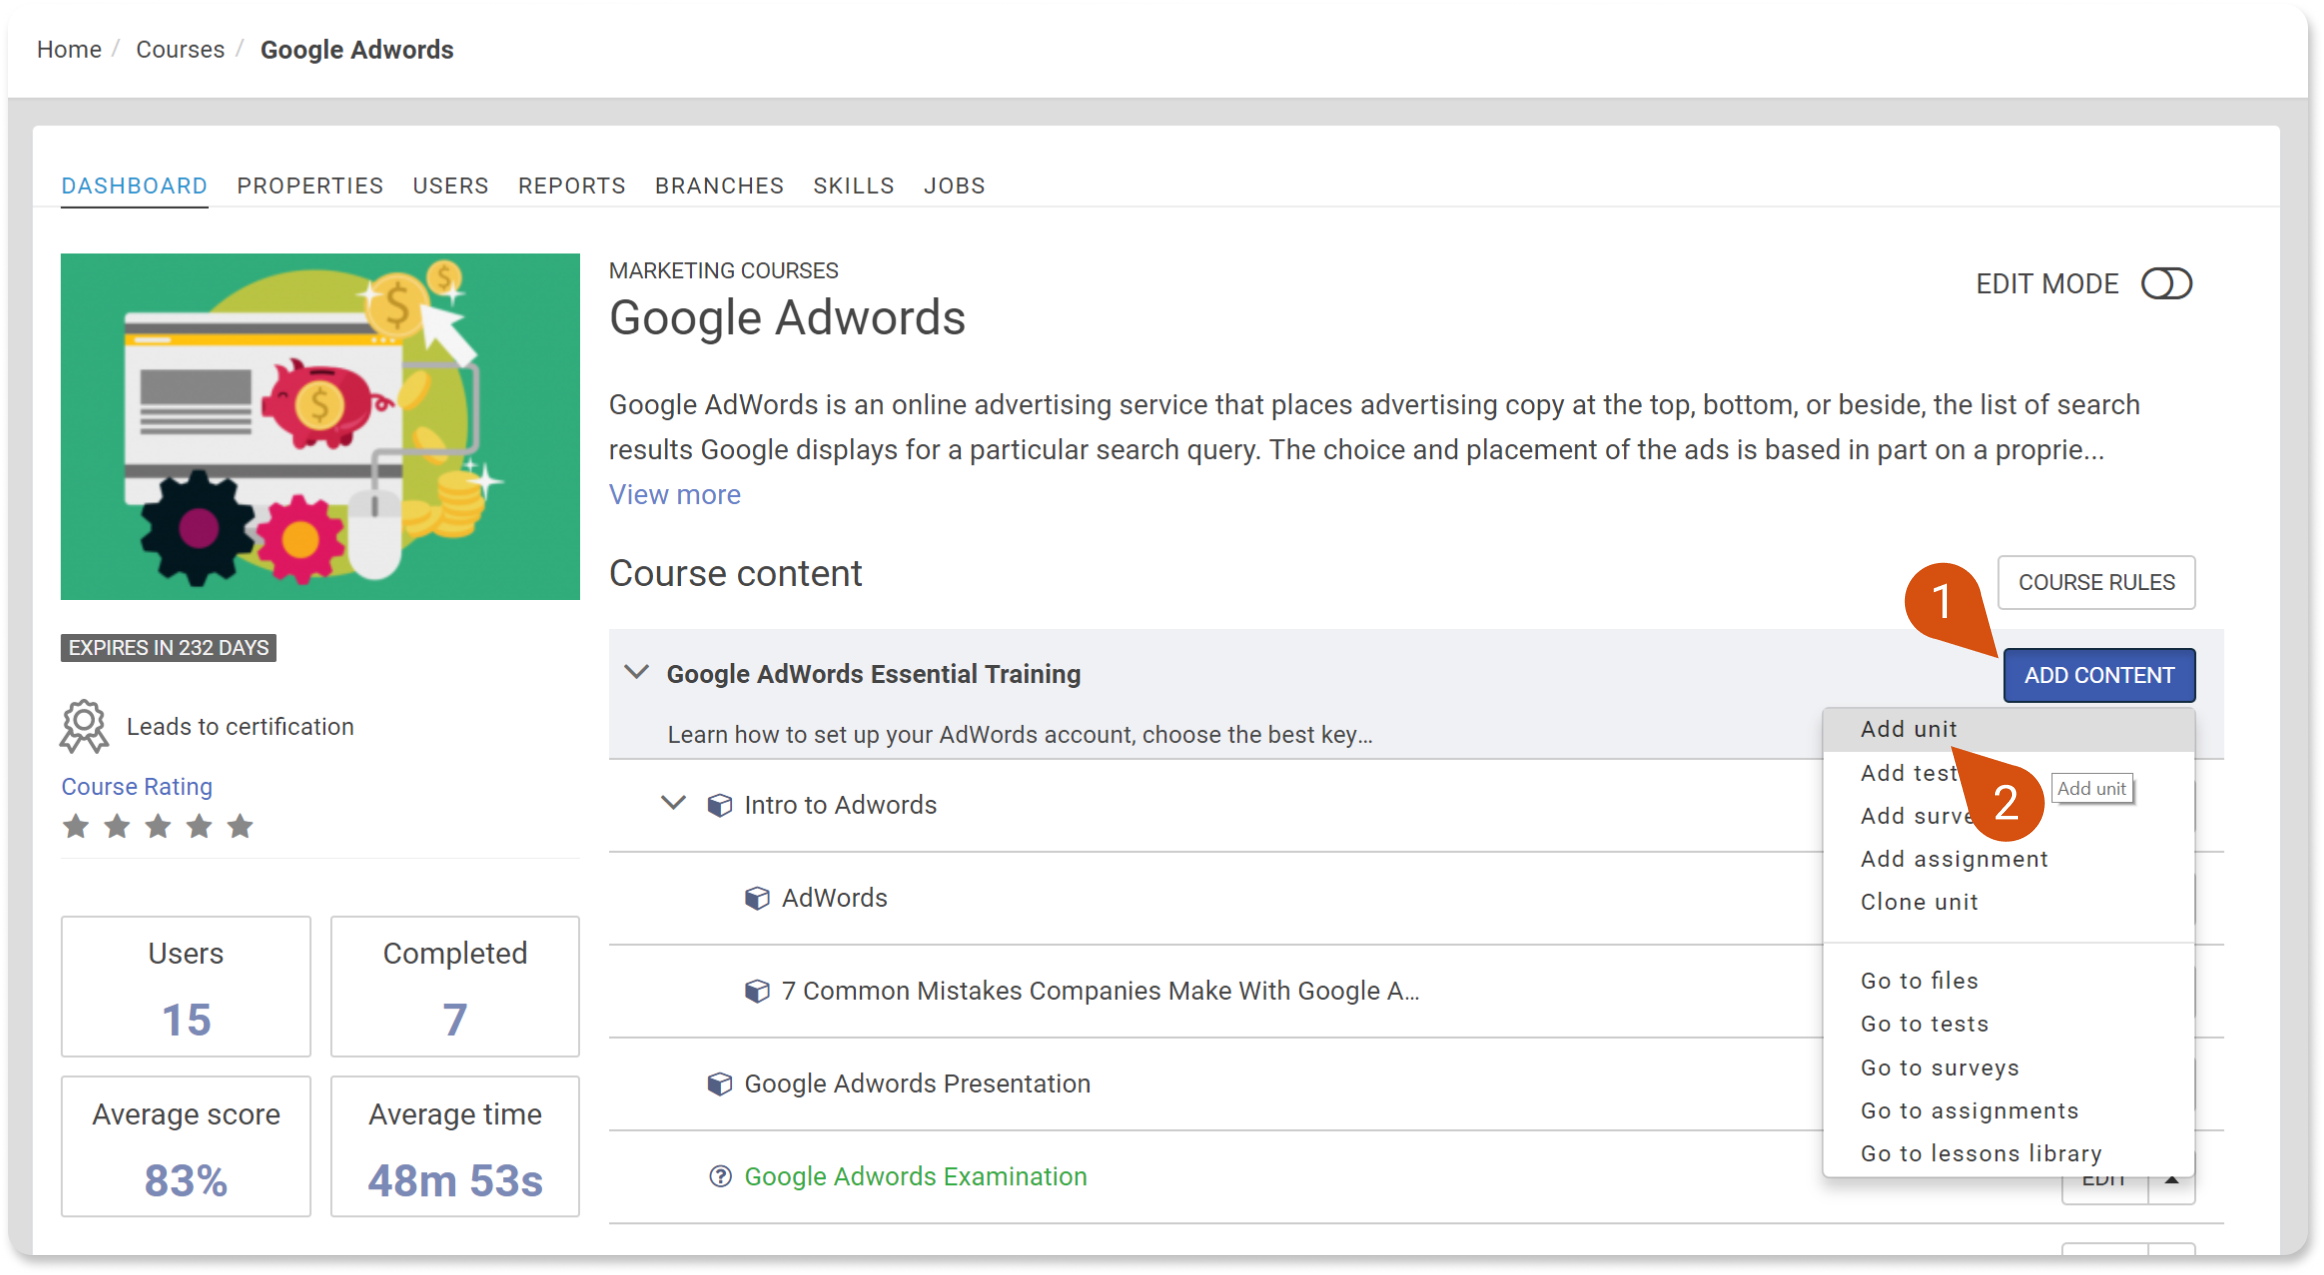Open the Examination row edit dropdown arrow

click(x=2171, y=1181)
